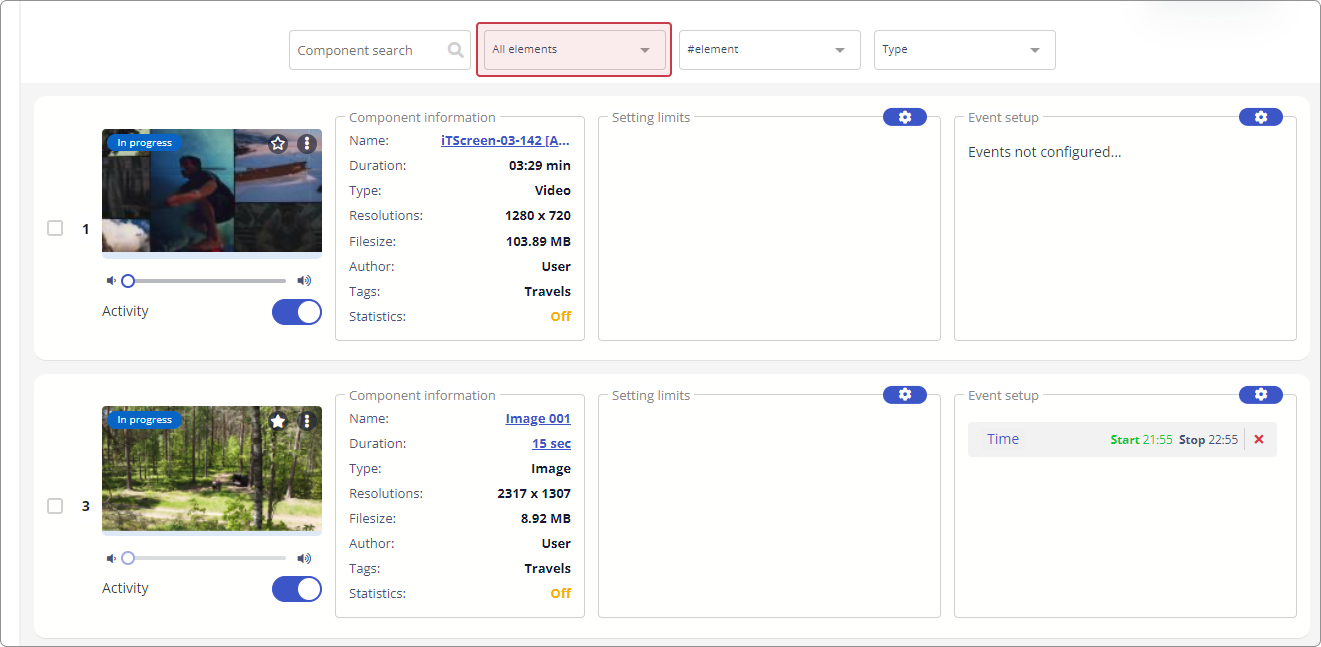Open the iTScreen-03-142 name link
The width and height of the screenshot is (1321, 647).
(x=505, y=141)
